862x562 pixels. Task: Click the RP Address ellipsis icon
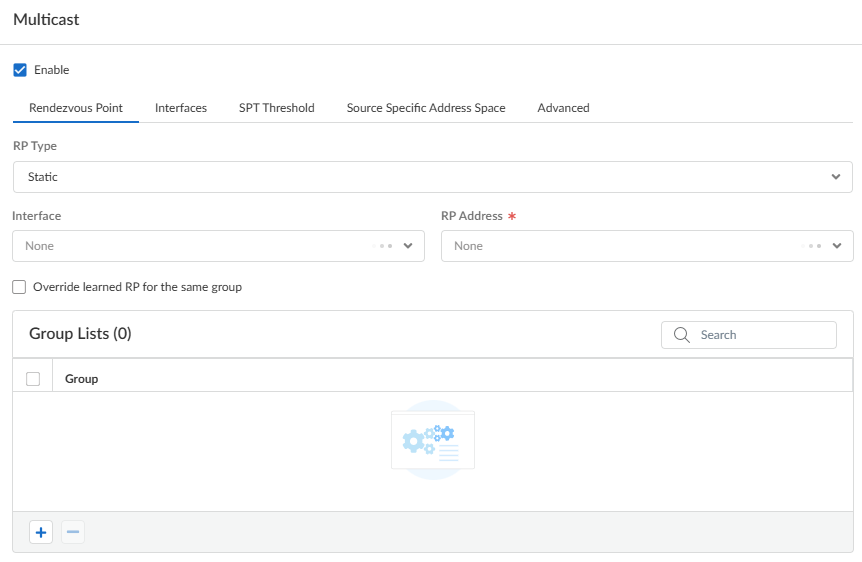811,246
